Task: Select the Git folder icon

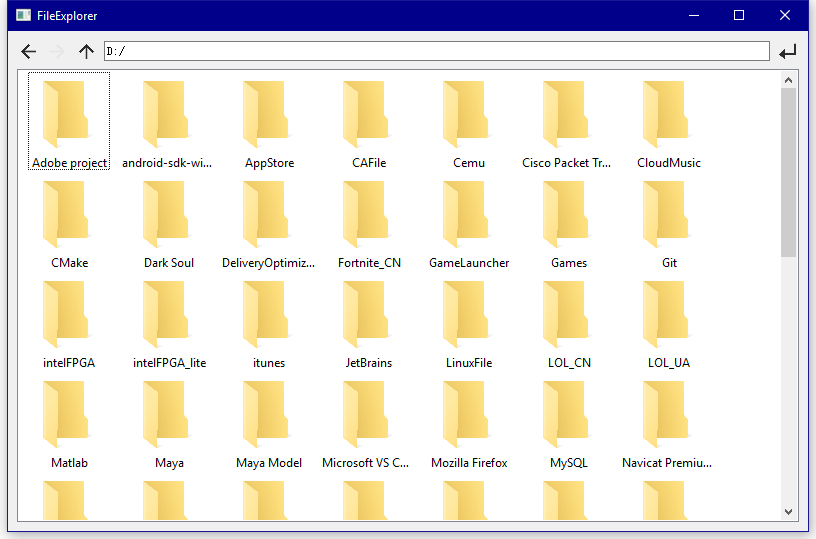Action: [665, 214]
